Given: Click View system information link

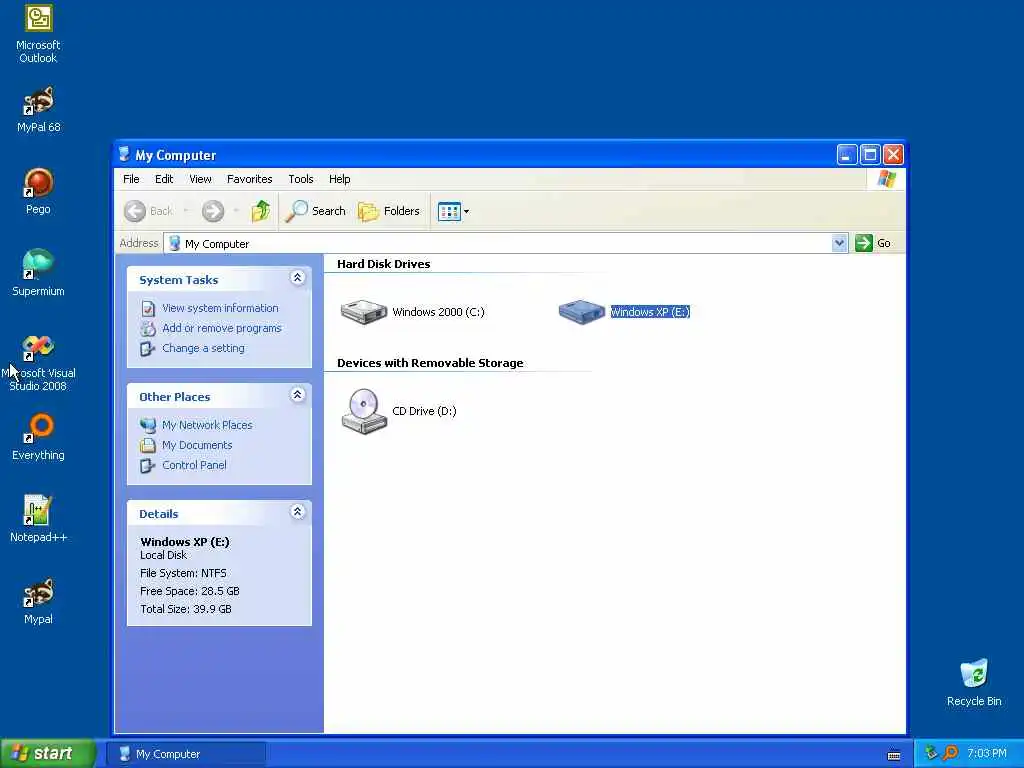Looking at the screenshot, I should tap(220, 308).
